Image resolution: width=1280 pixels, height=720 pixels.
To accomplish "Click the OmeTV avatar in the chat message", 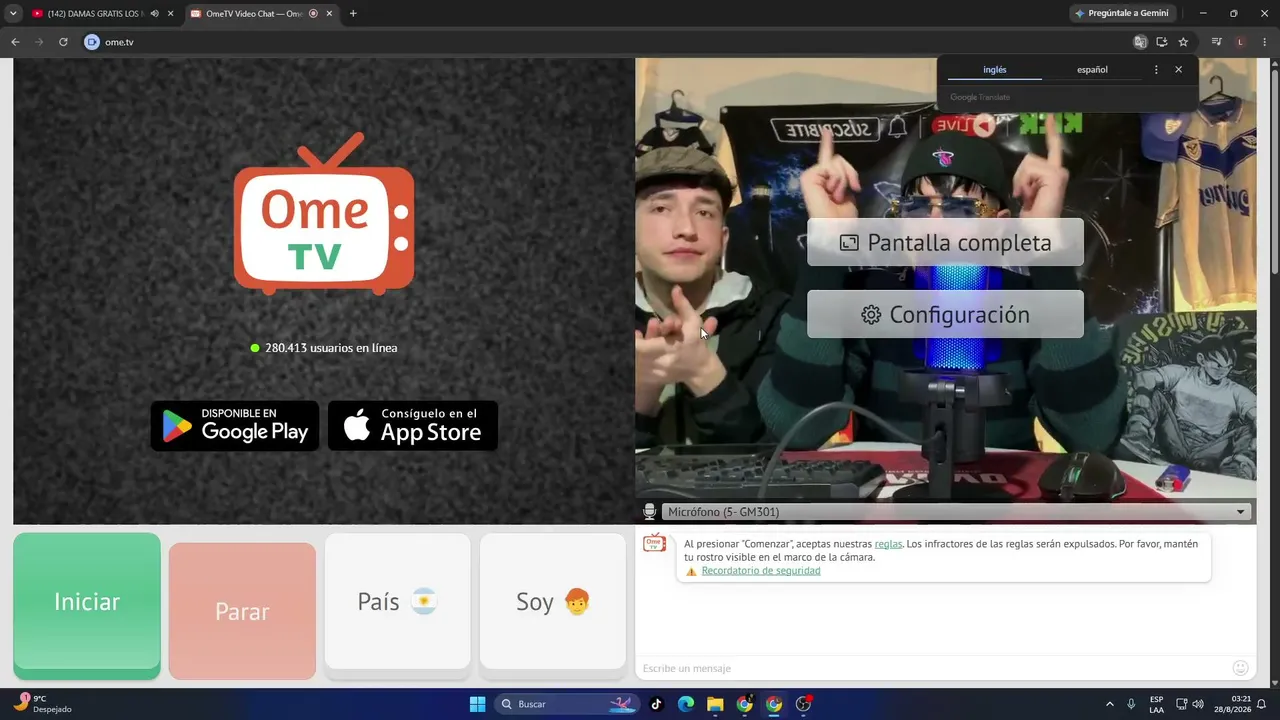I will point(654,543).
